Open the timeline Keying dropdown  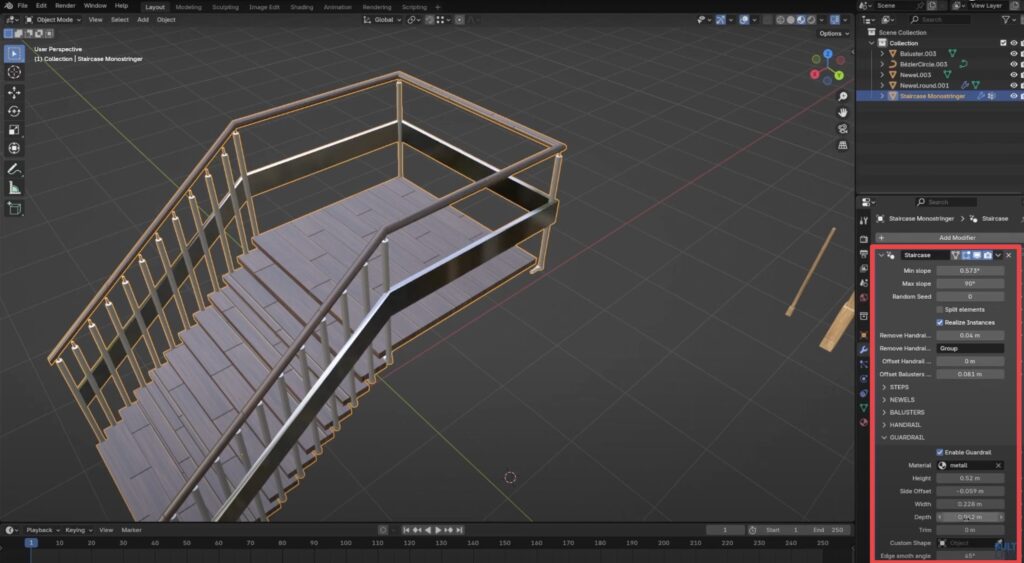[x=78, y=530]
